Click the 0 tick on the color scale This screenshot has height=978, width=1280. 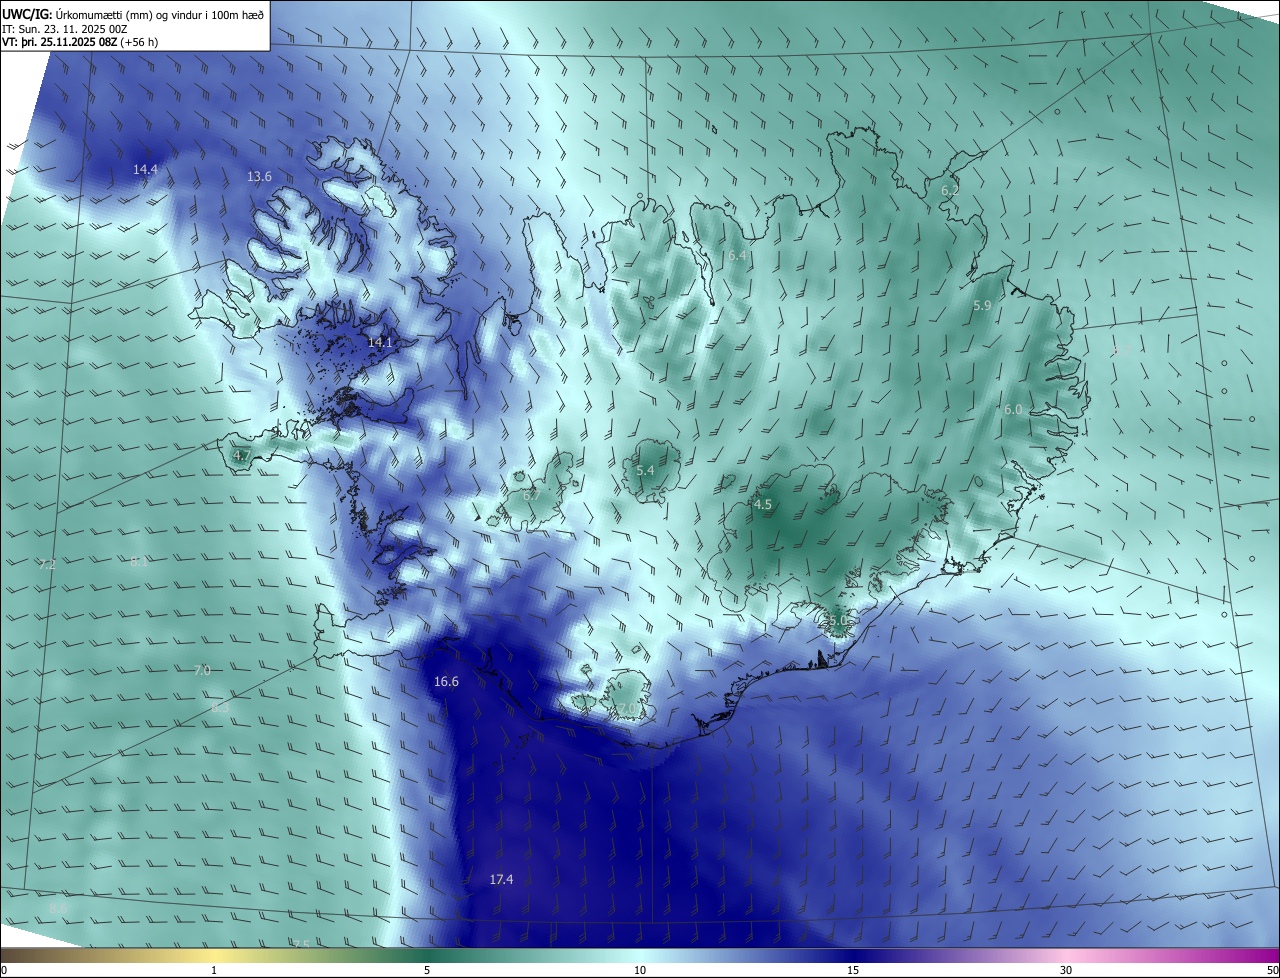(4, 970)
